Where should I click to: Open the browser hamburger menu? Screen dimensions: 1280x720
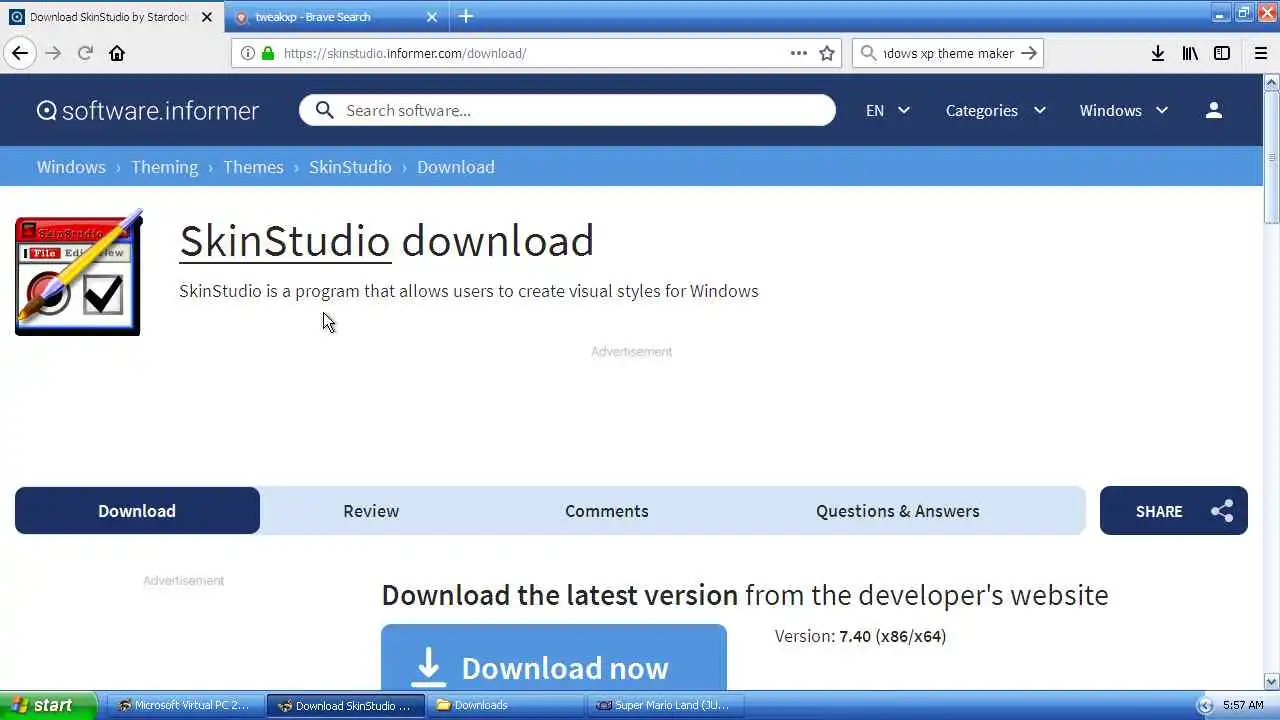tap(1261, 53)
